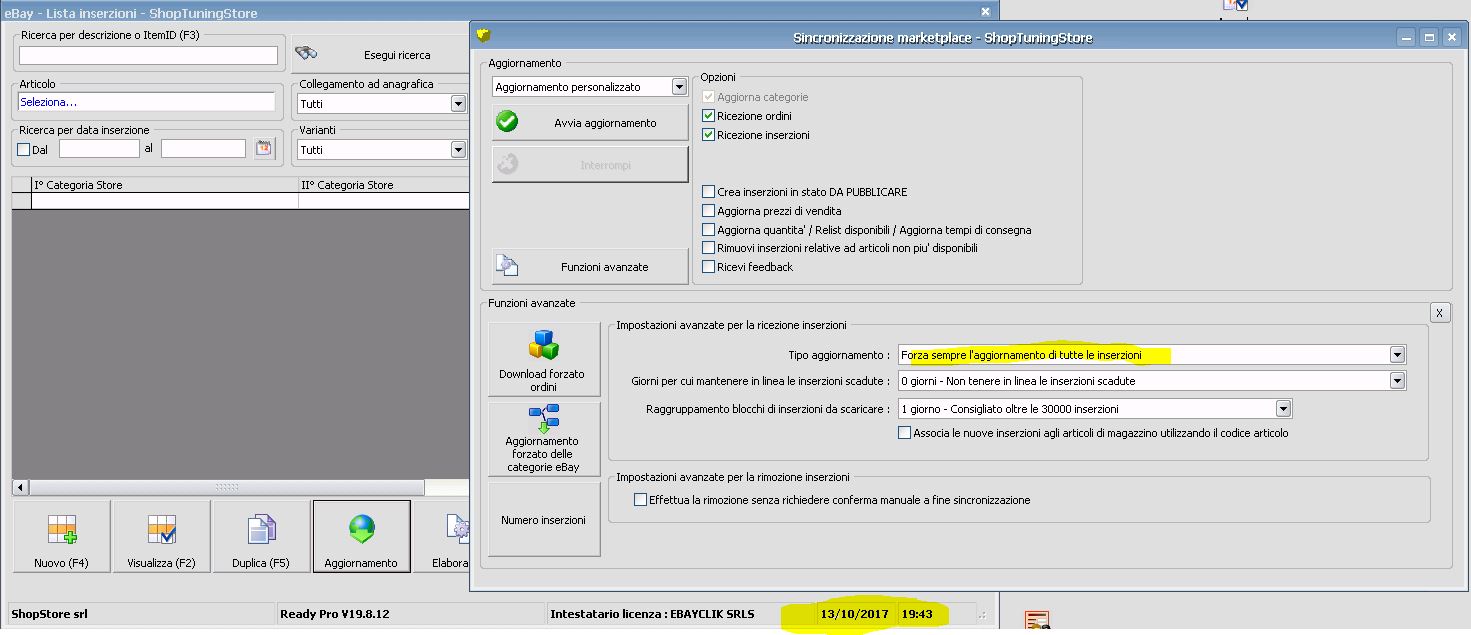Start sync with Avvia aggiornamento
The image size is (1471, 635).
[590, 122]
